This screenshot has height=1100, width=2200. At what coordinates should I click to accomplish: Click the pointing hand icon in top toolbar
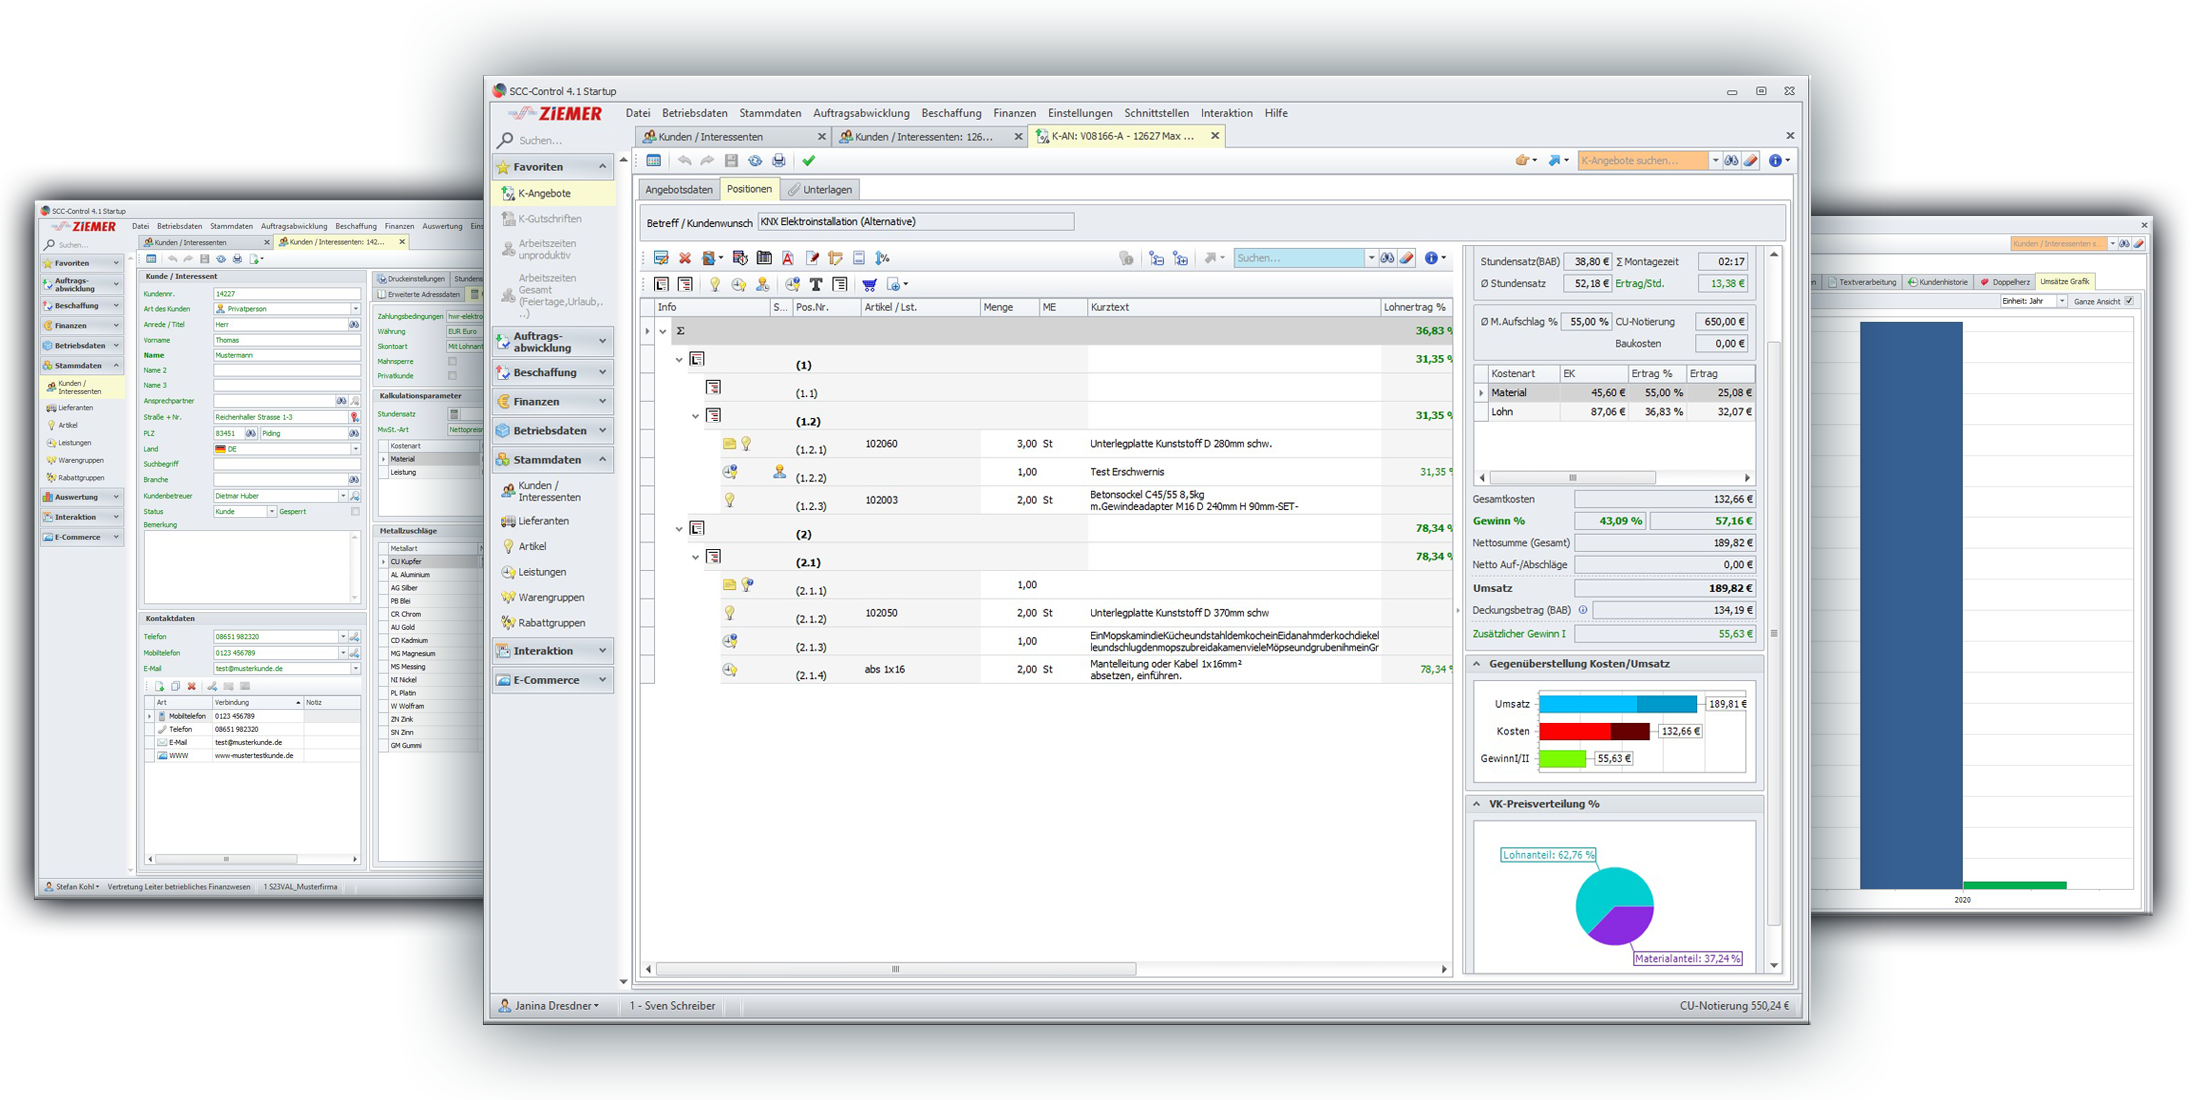(1522, 161)
